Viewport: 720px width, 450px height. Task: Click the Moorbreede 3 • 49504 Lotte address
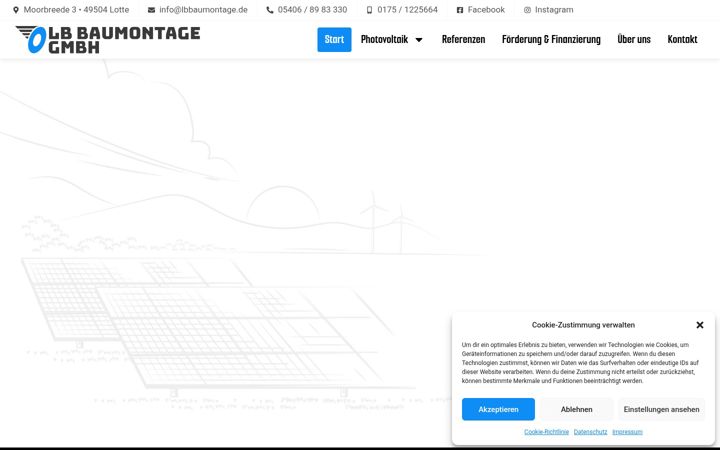click(x=76, y=10)
